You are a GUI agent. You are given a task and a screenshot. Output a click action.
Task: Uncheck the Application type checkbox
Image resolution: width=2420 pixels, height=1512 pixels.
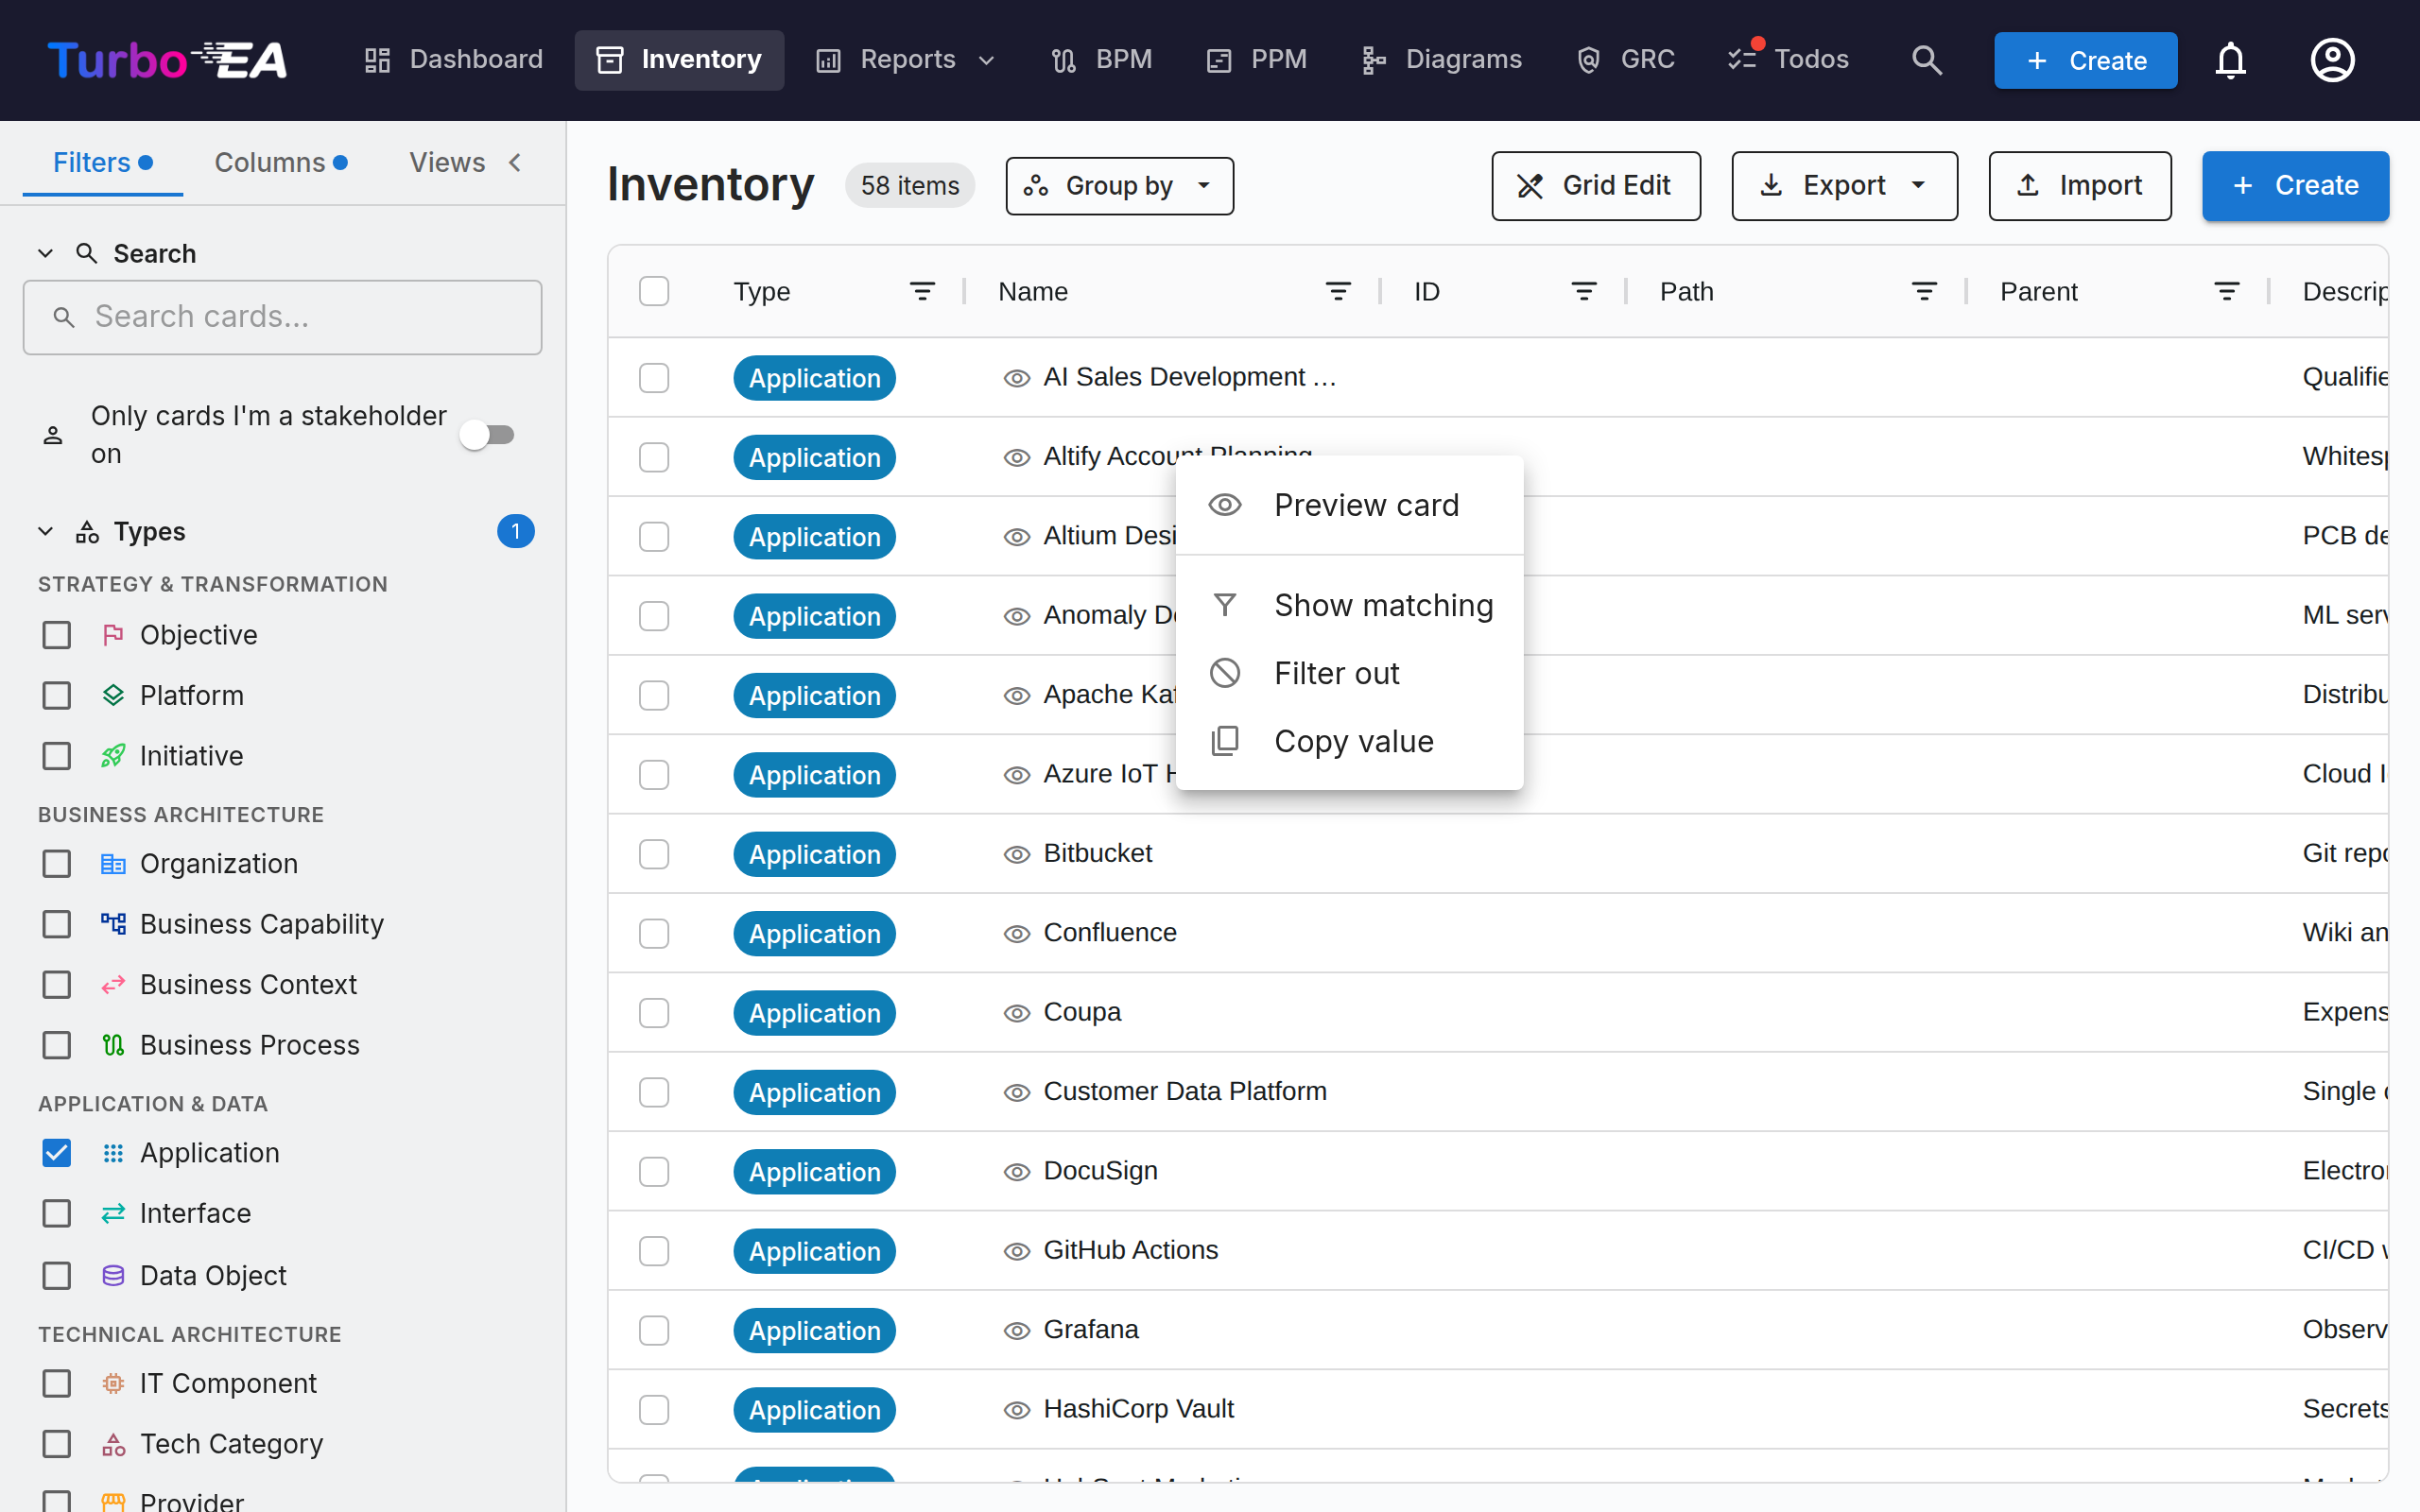(x=57, y=1153)
